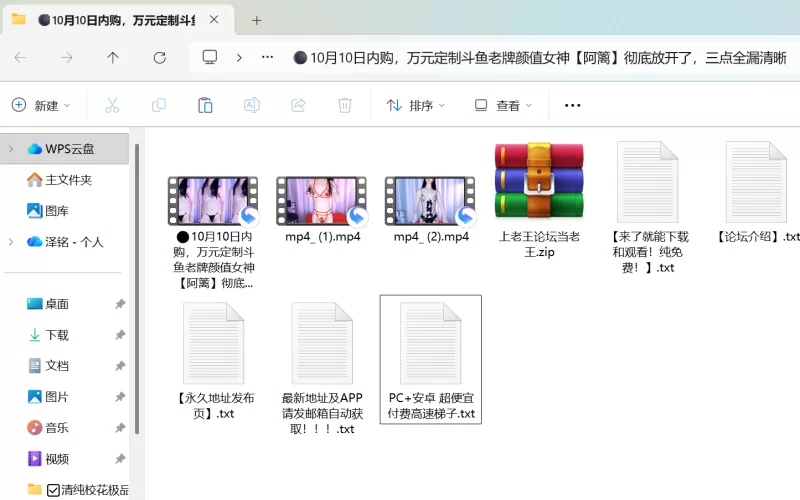The image size is (800, 500).
Task: Open the 查看 view dropdown
Action: pos(504,105)
